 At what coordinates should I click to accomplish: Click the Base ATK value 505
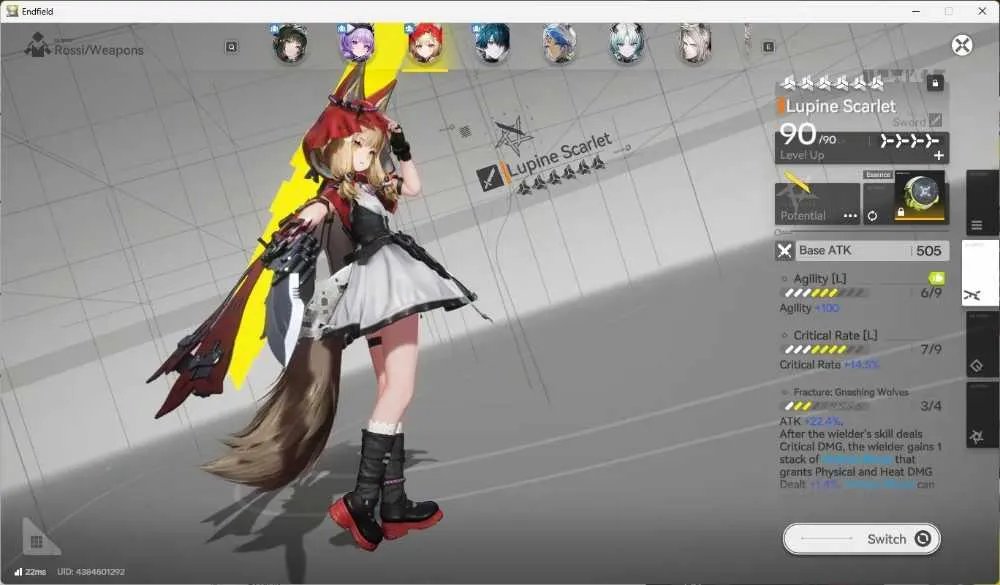[x=929, y=251]
